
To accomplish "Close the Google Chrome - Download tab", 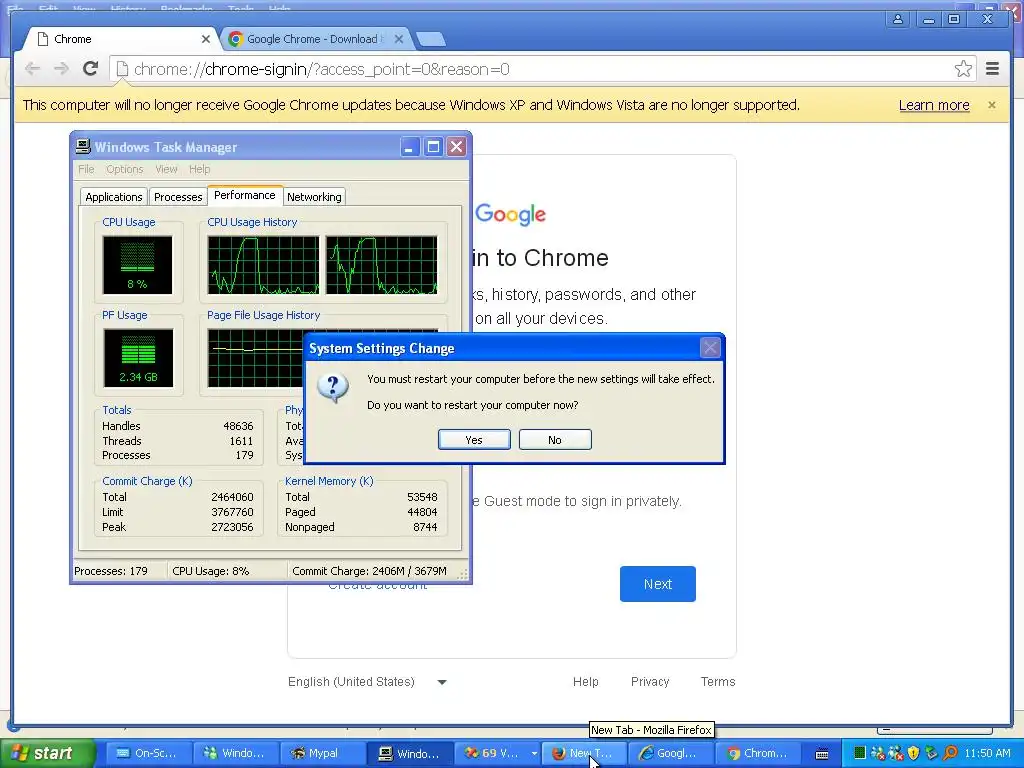I will (399, 39).
